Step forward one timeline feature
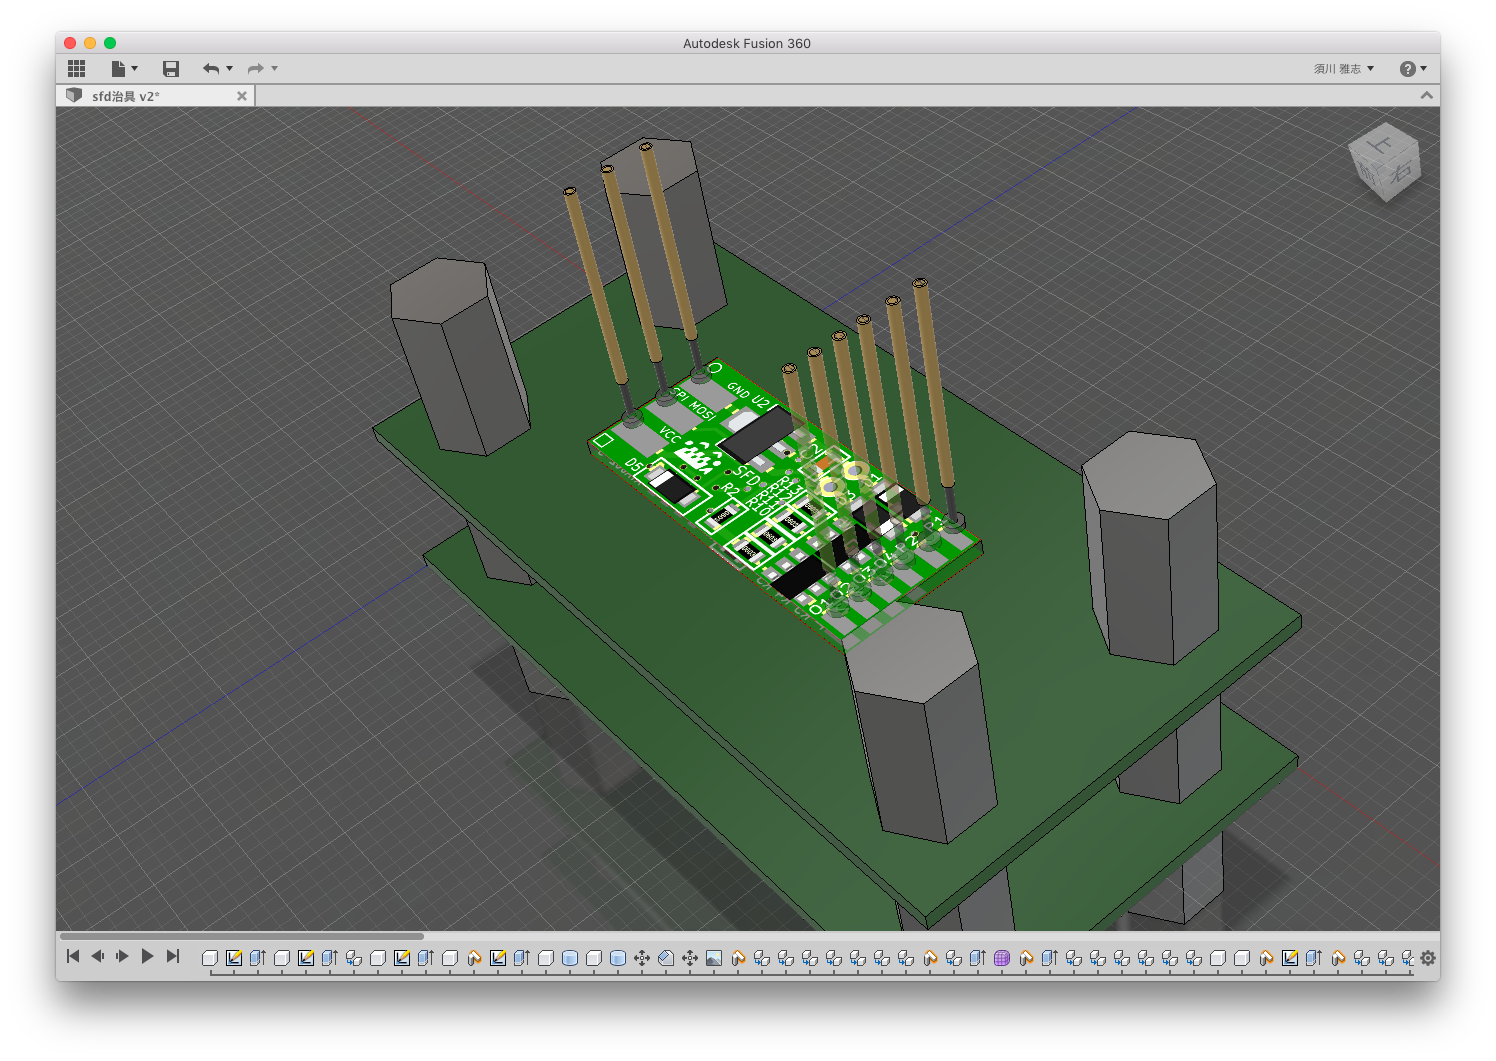The image size is (1496, 1061). (x=122, y=956)
